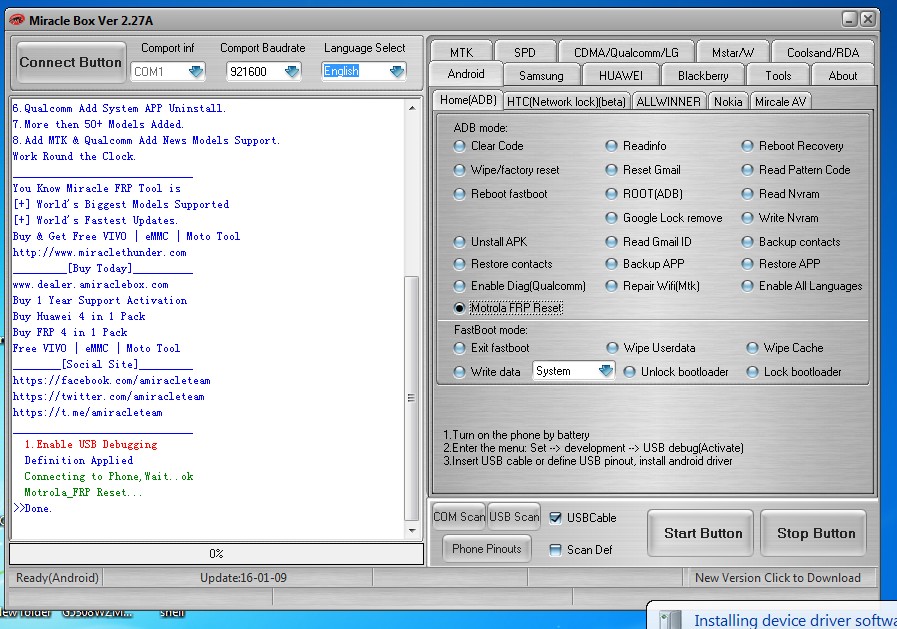Open the Mircale AV sub-tab

(780, 102)
